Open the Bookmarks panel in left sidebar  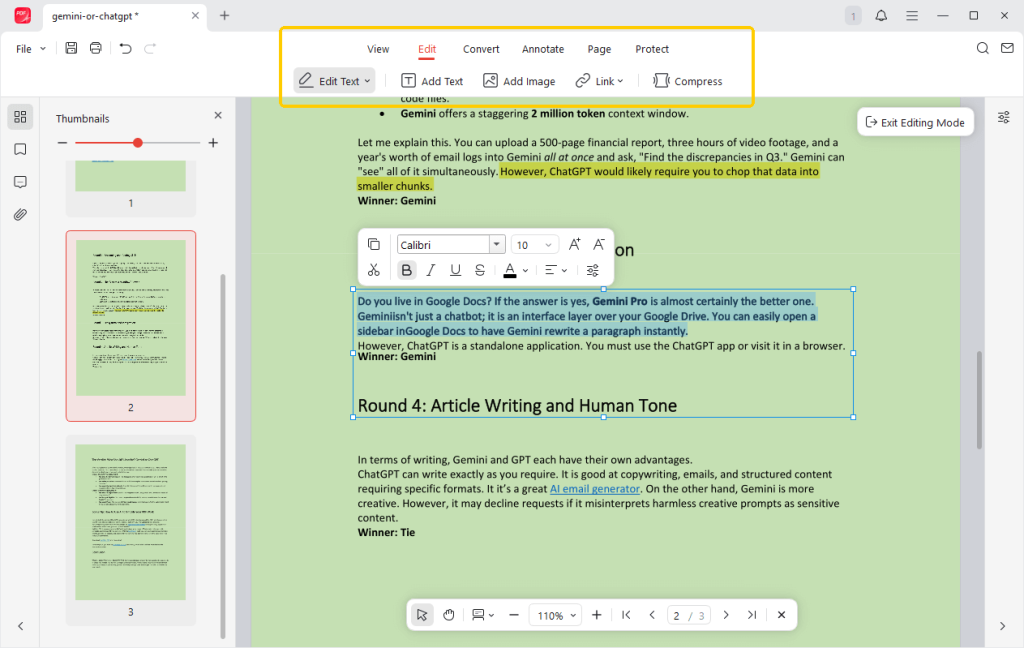pos(20,150)
